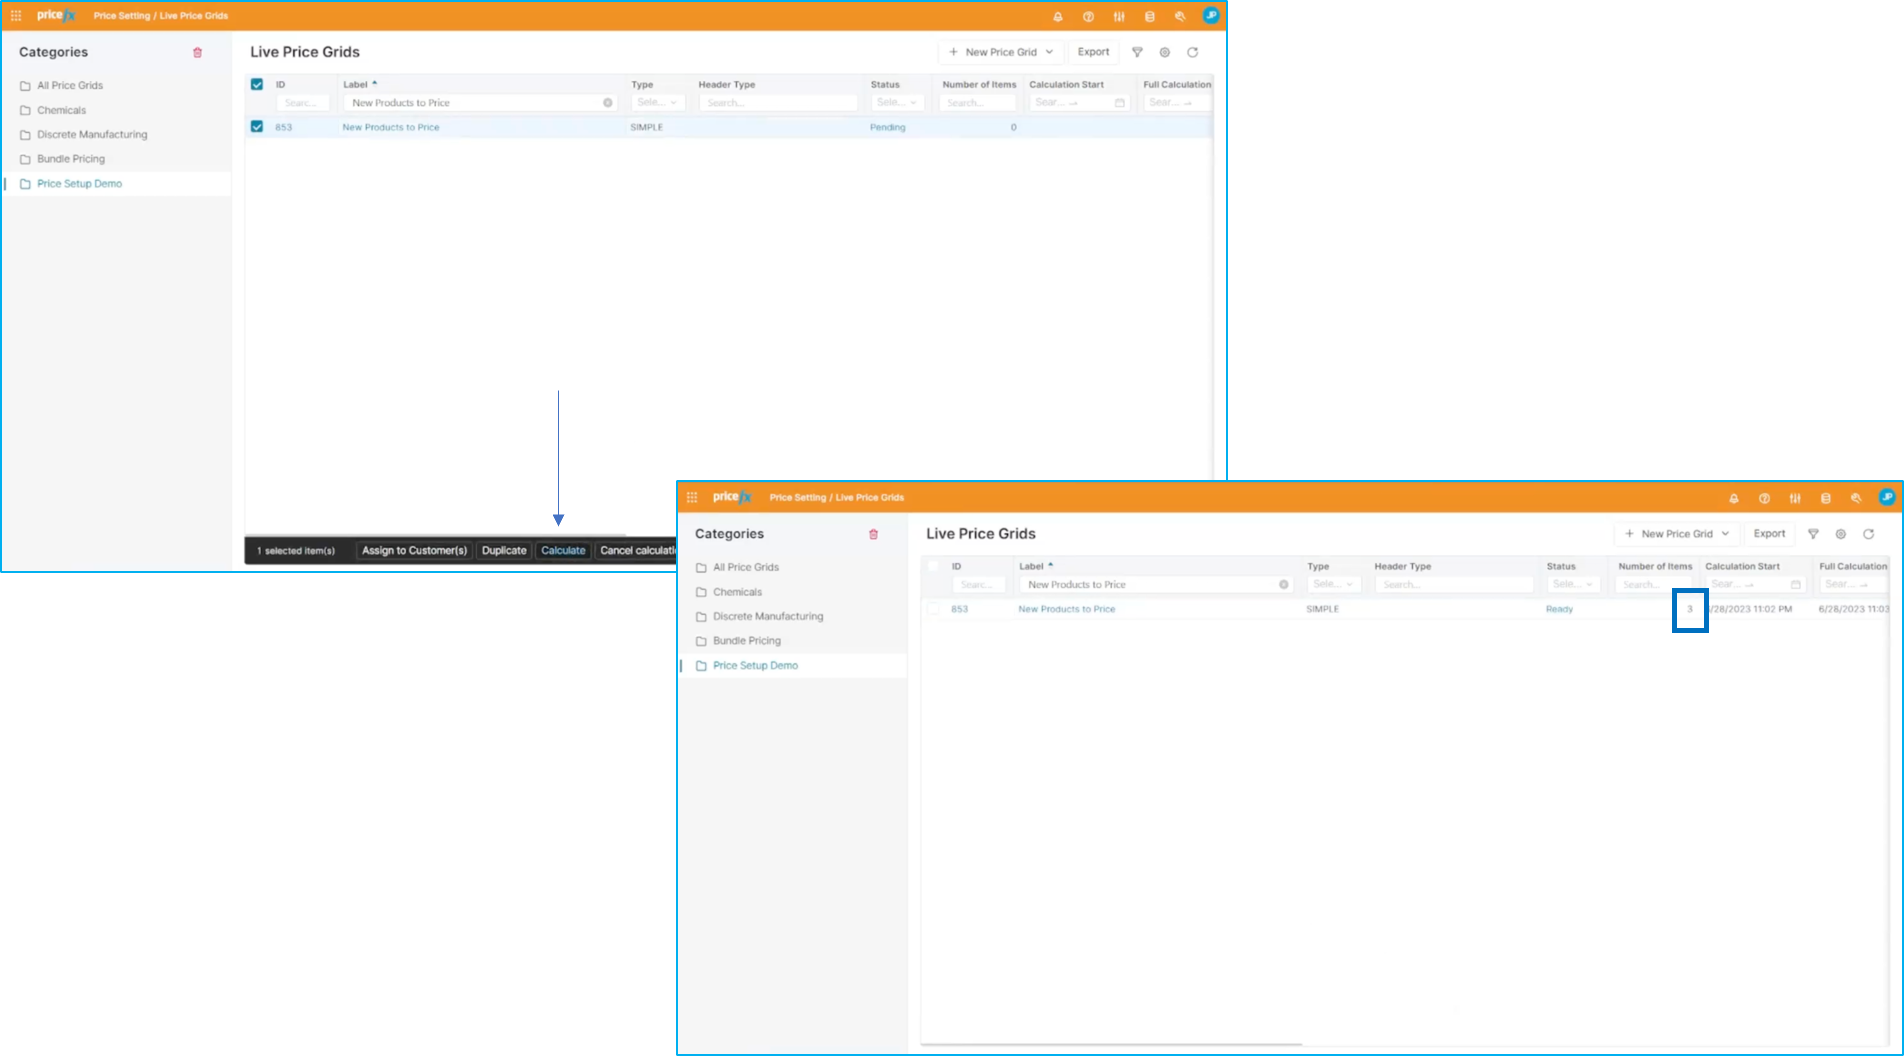The height and width of the screenshot is (1056, 1904).
Task: Click notifications bell in lower-right window
Action: coord(1734,498)
